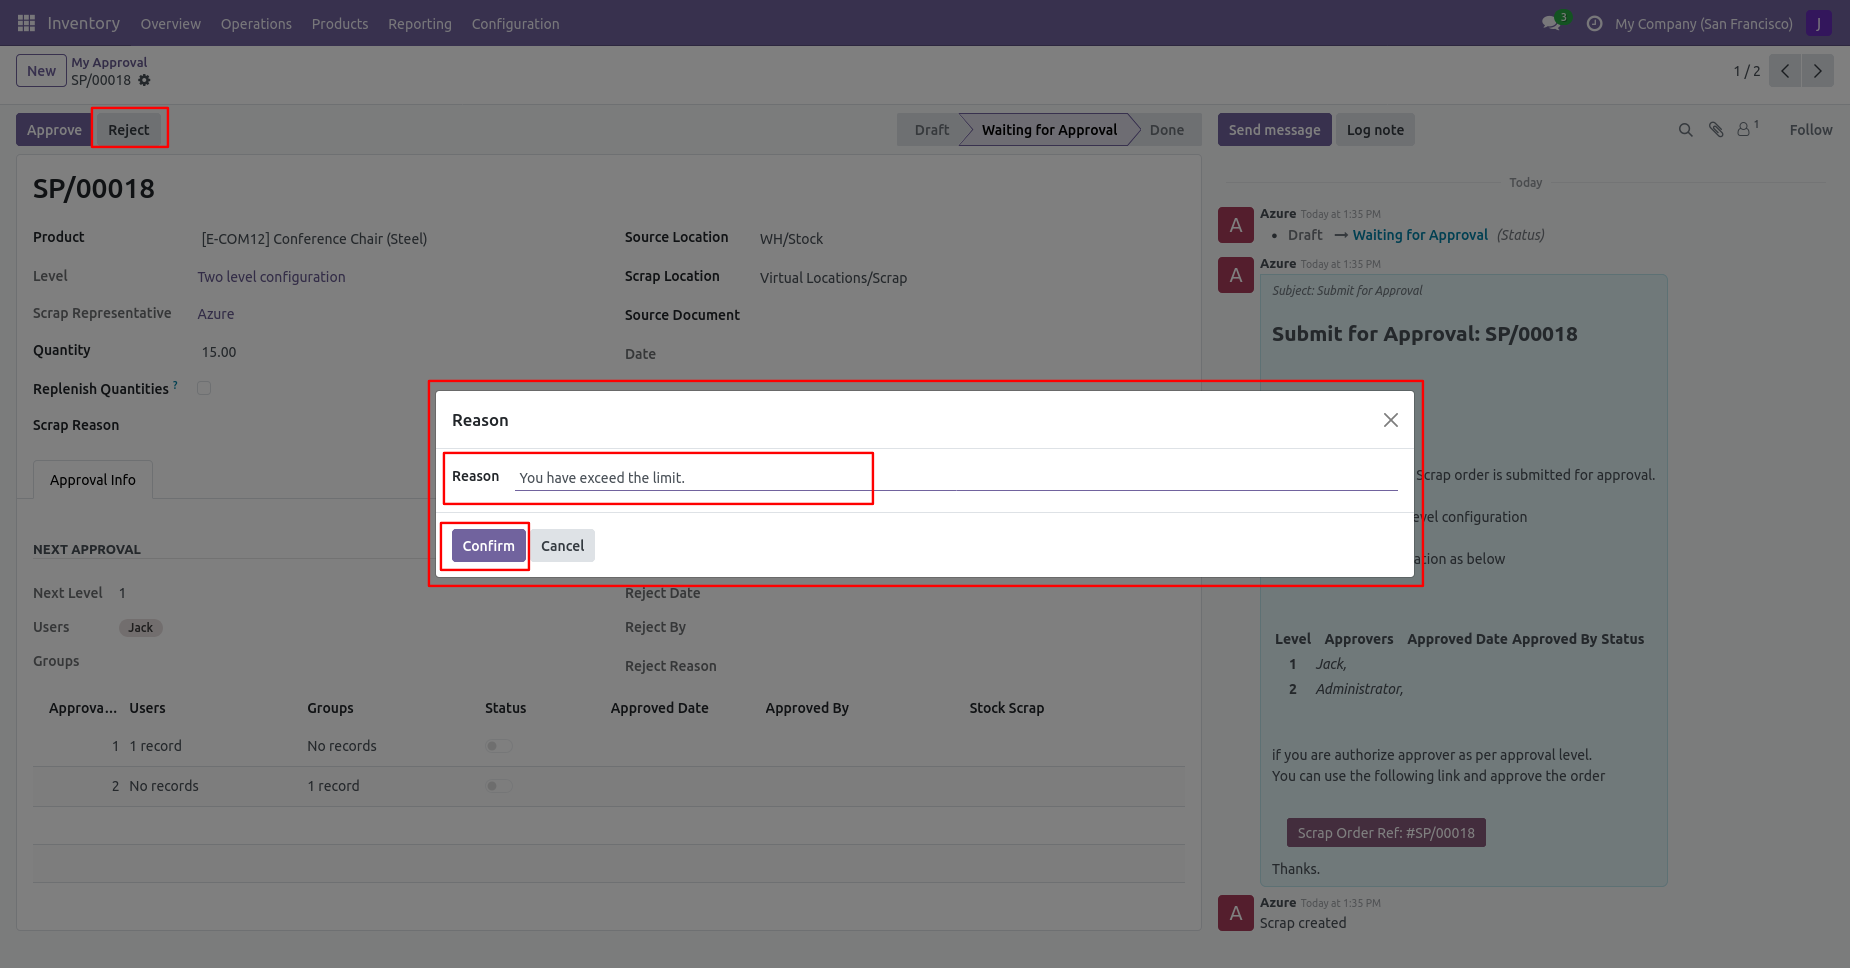Viewport: 1850px width, 968px height.
Task: Open My Company (San Francisco) switcher
Action: 1703,24
